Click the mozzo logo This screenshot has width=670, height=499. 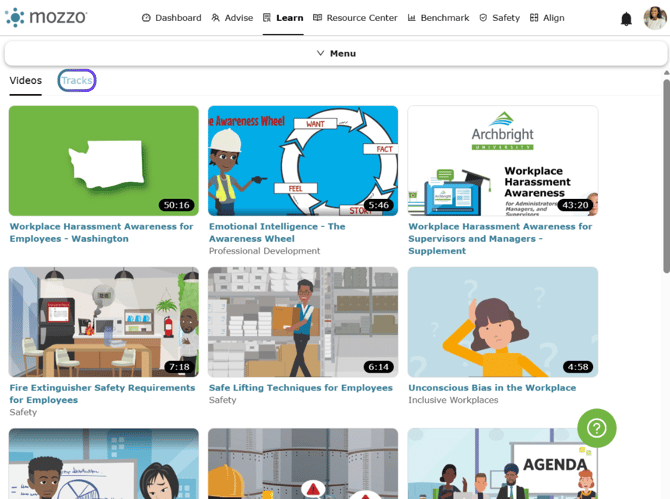(x=46, y=17)
